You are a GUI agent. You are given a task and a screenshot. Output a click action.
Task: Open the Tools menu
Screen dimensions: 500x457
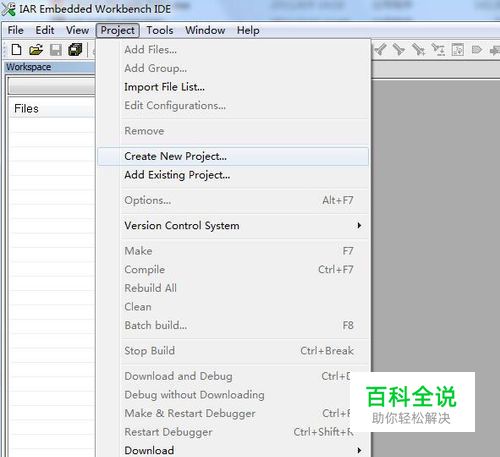click(160, 30)
